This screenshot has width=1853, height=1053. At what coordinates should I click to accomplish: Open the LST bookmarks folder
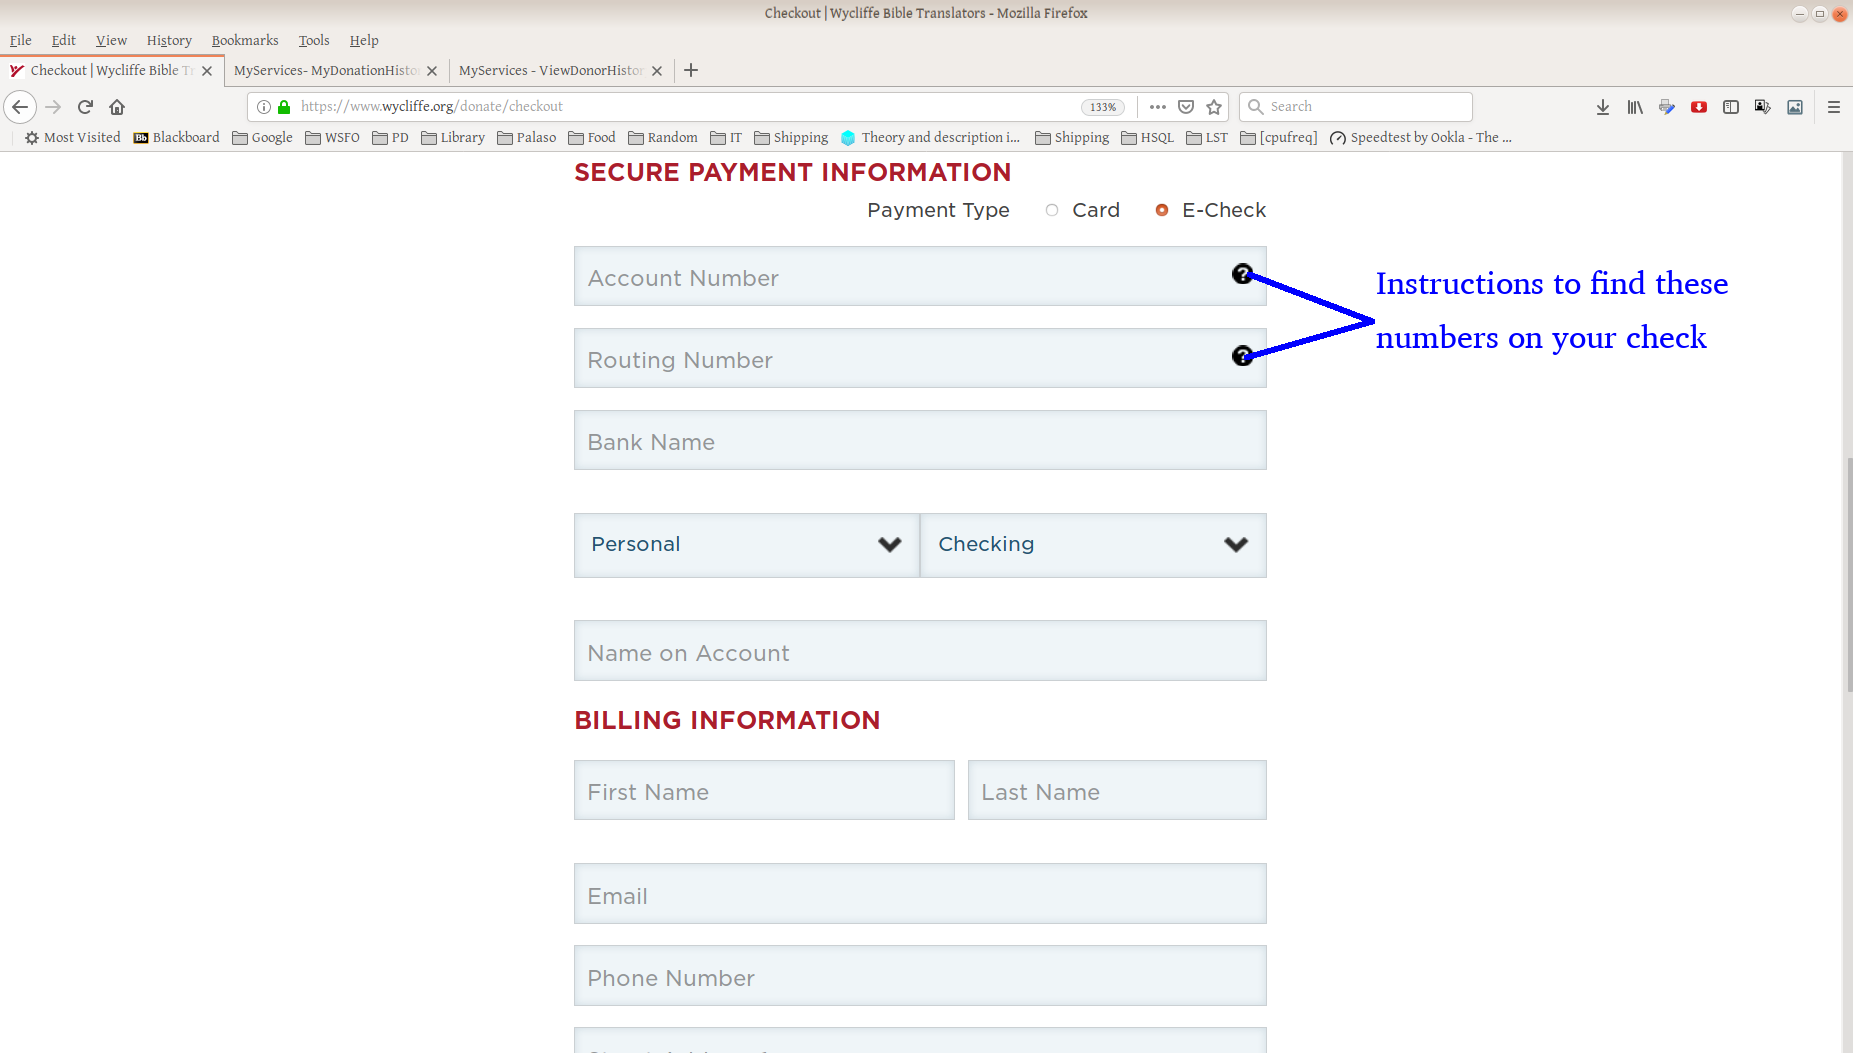1207,138
